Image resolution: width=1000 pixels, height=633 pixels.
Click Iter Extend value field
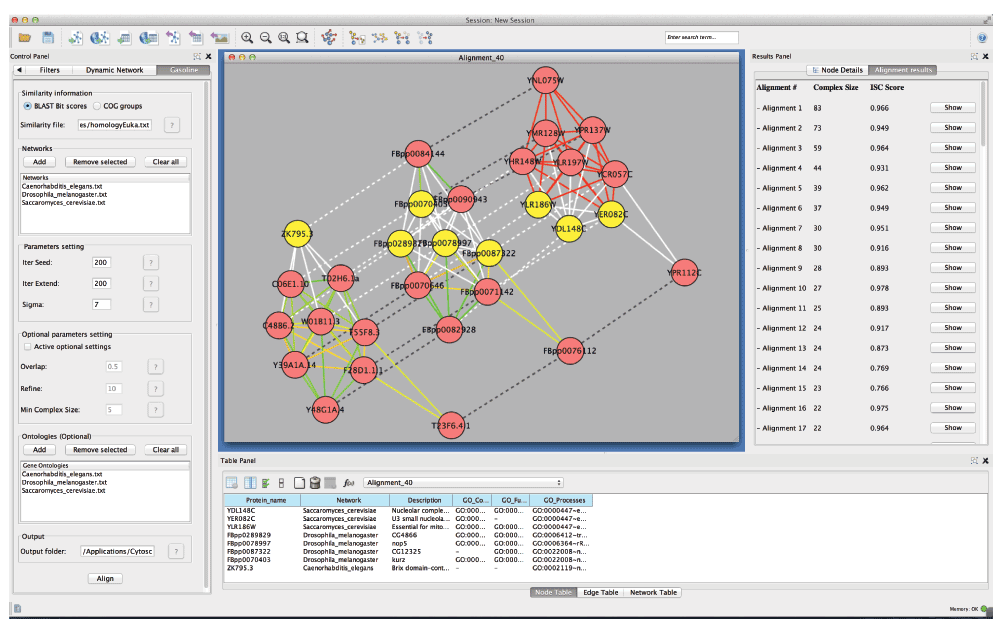(x=101, y=284)
